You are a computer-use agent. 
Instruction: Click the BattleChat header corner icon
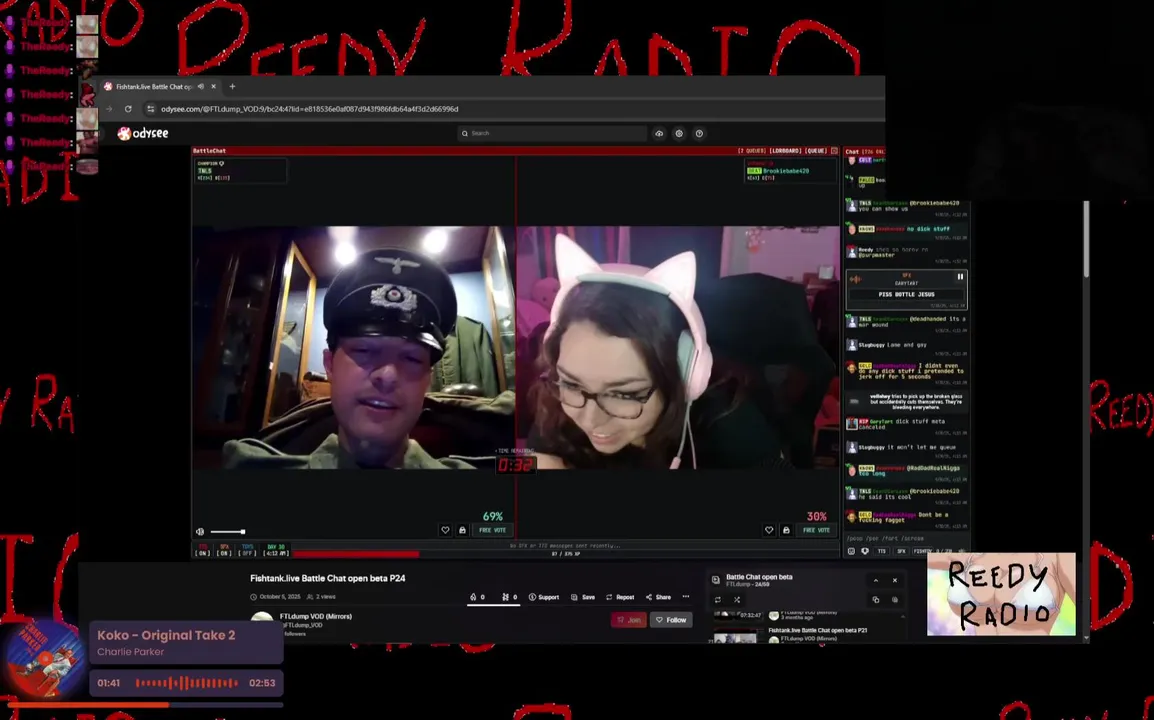click(x=834, y=151)
